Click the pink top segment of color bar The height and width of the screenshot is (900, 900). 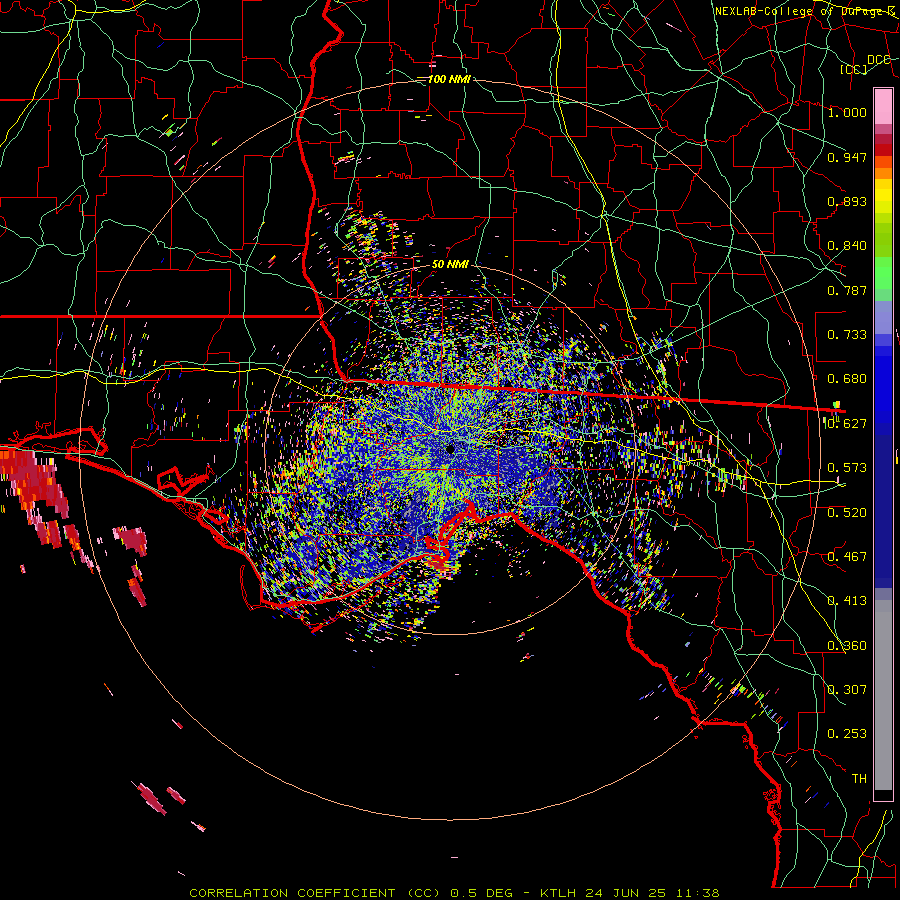(883, 107)
